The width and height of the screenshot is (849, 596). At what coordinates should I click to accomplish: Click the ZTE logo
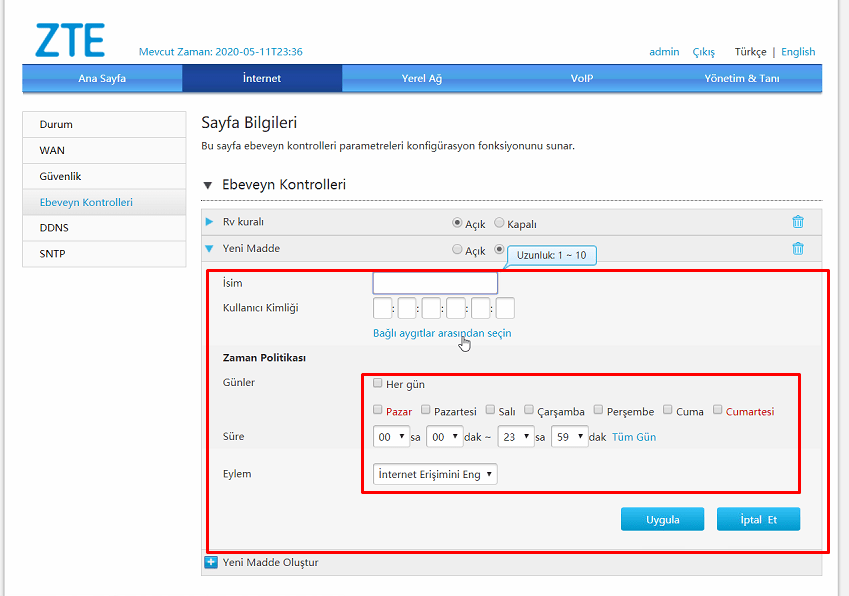[x=70, y=40]
